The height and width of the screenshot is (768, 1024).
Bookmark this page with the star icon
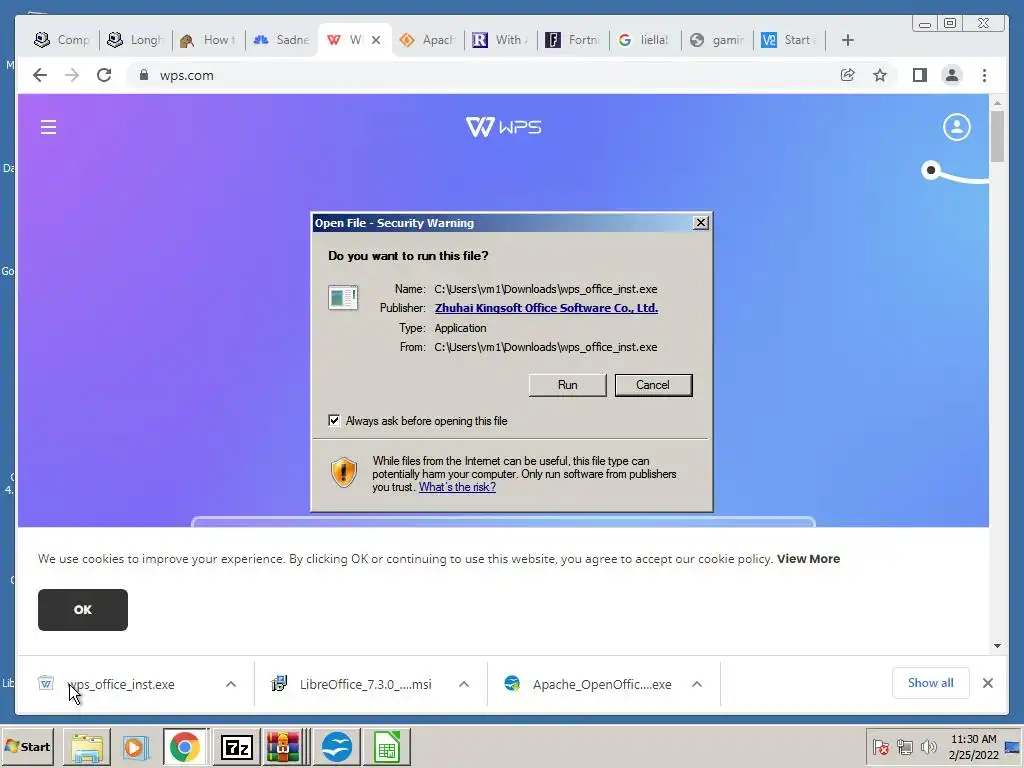point(880,75)
